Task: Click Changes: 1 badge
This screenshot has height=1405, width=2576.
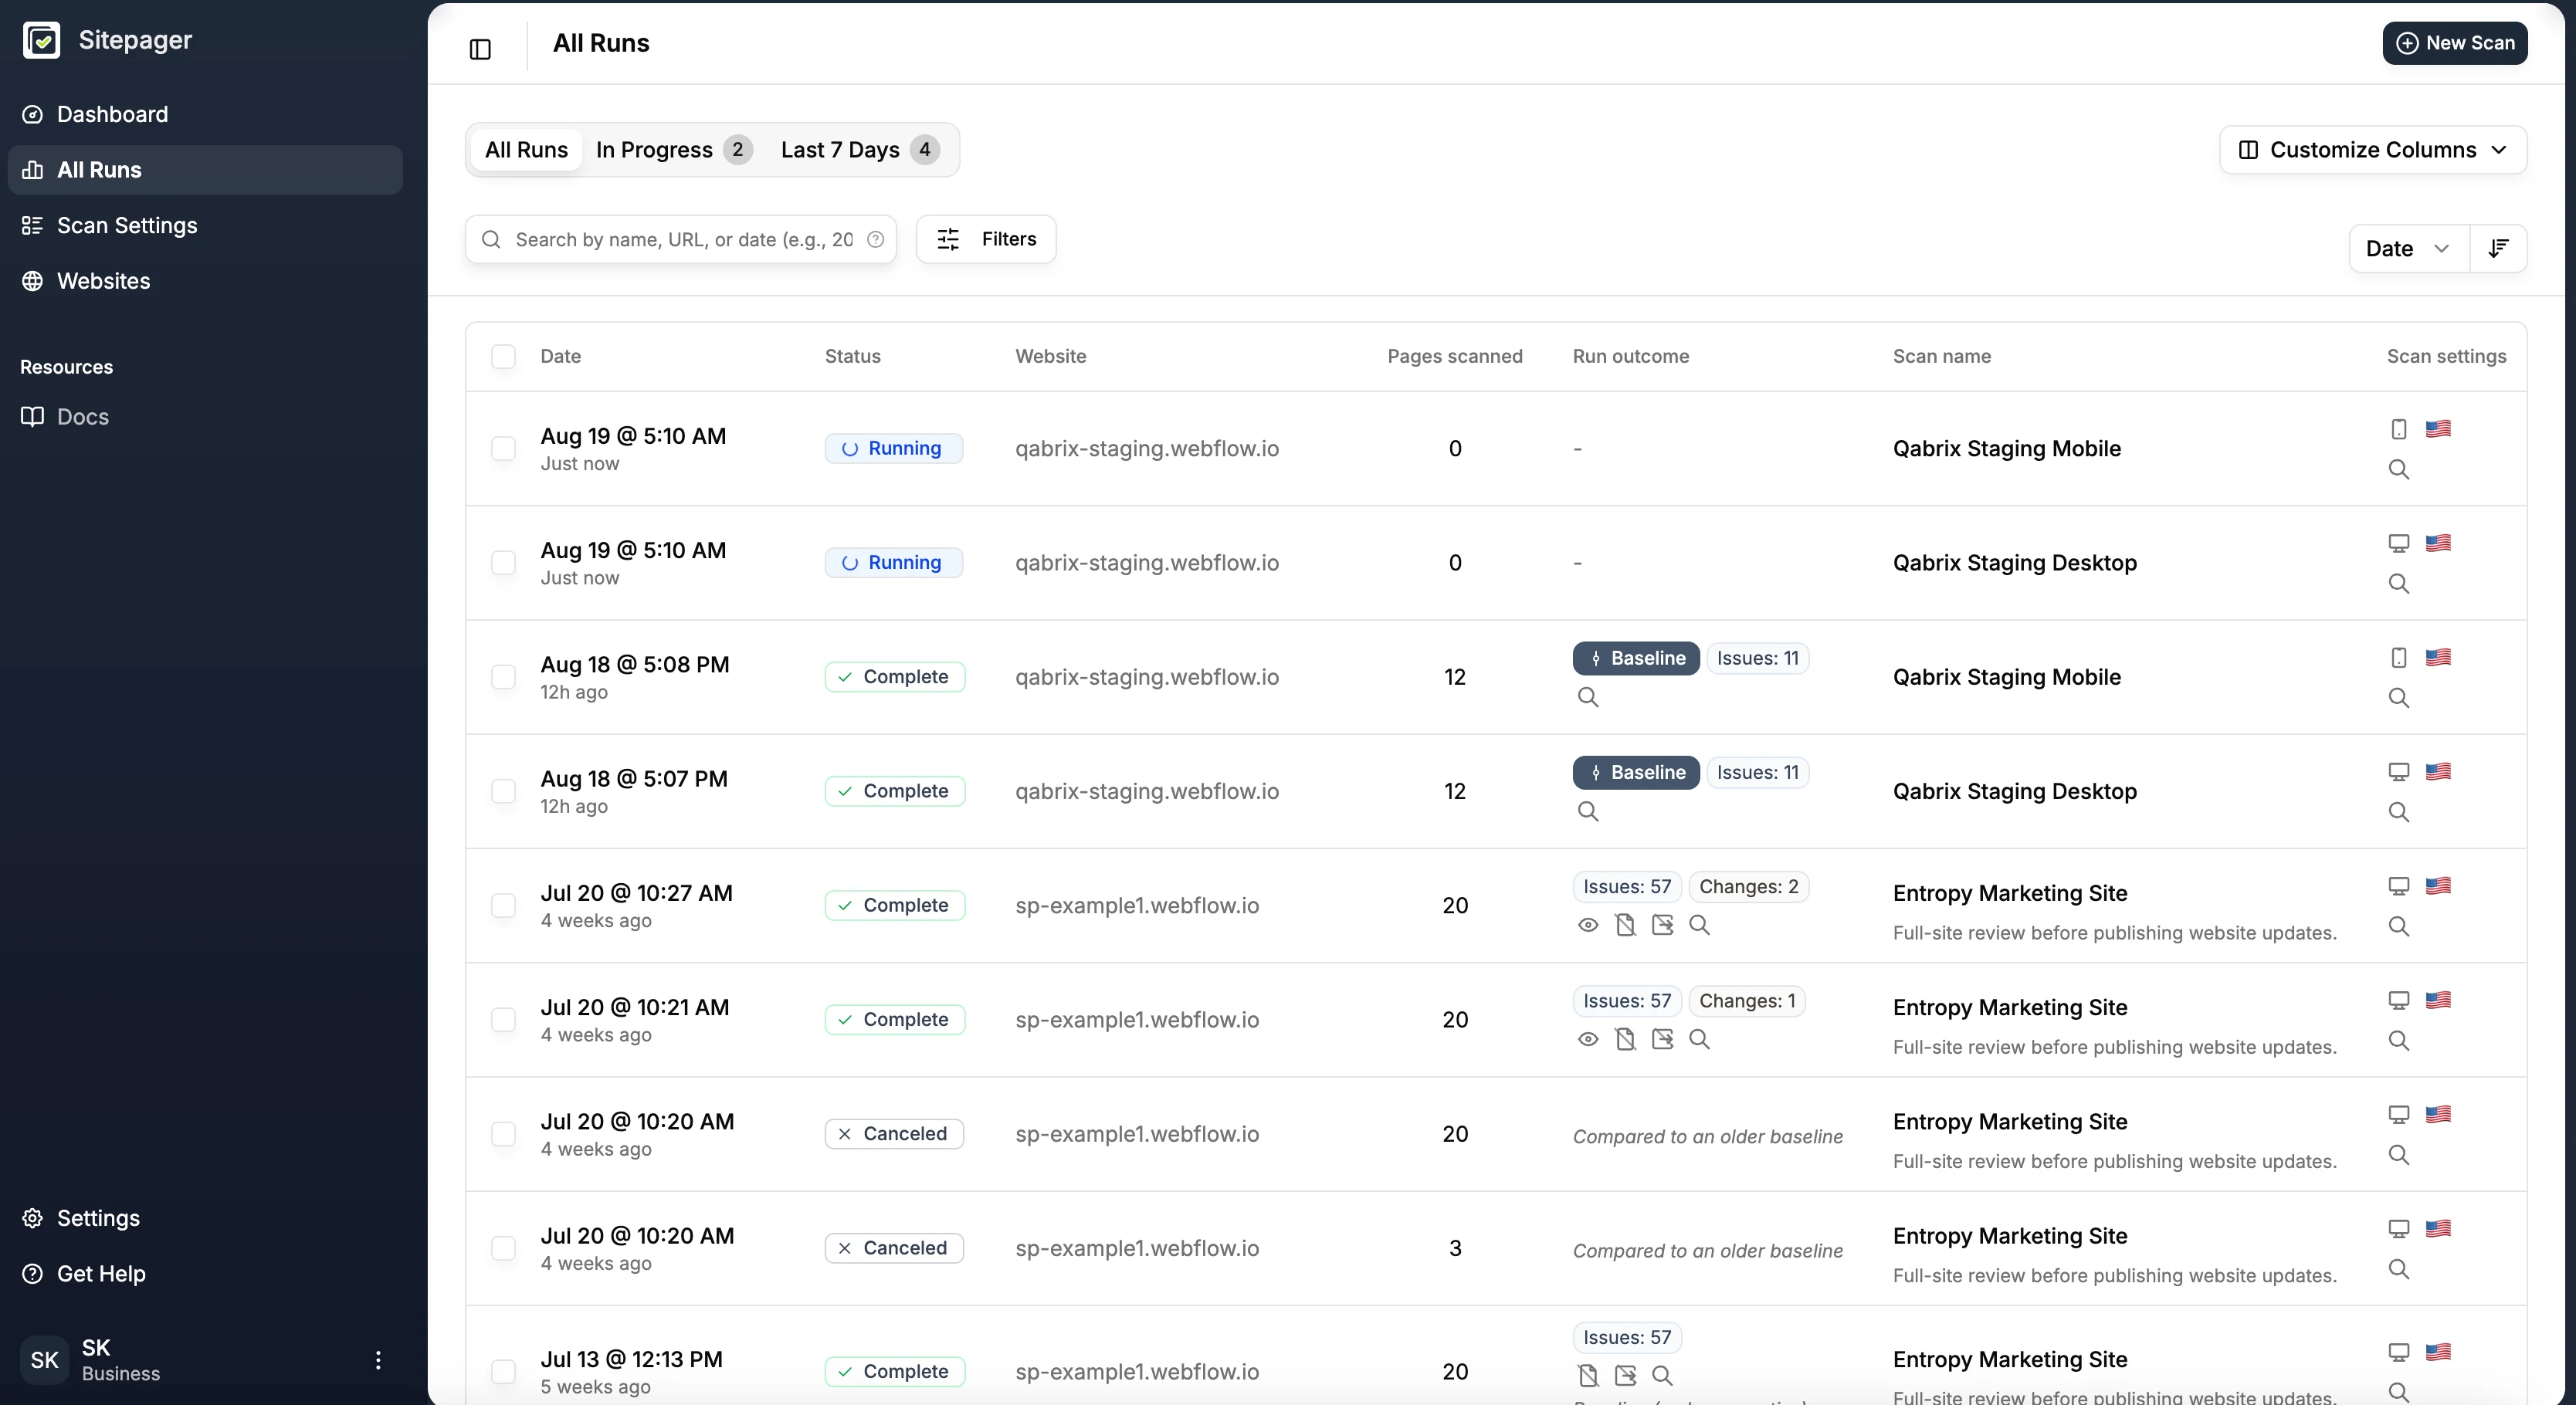Action: click(x=1747, y=1001)
